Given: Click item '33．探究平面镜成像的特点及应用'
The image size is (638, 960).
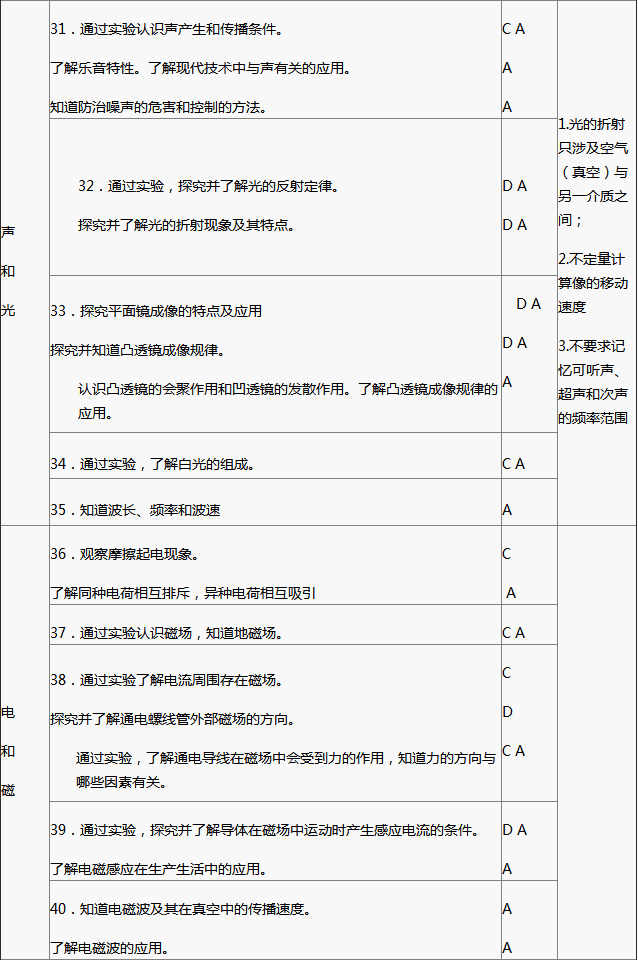Looking at the screenshot, I should (x=156, y=311).
